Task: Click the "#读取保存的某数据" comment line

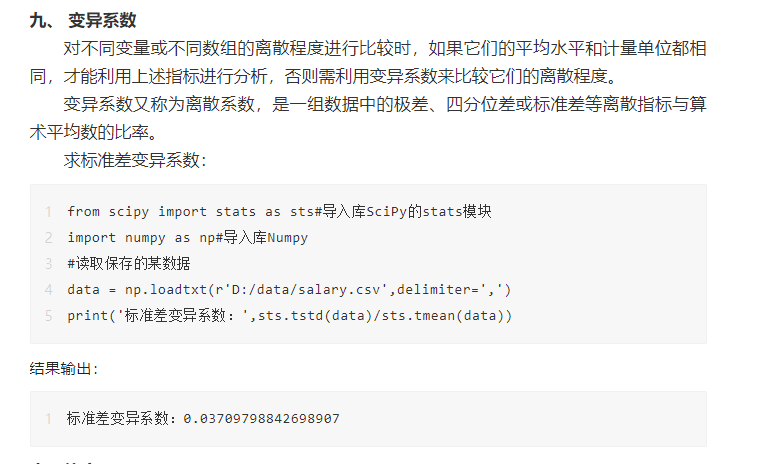Action: pyautogui.click(x=128, y=264)
